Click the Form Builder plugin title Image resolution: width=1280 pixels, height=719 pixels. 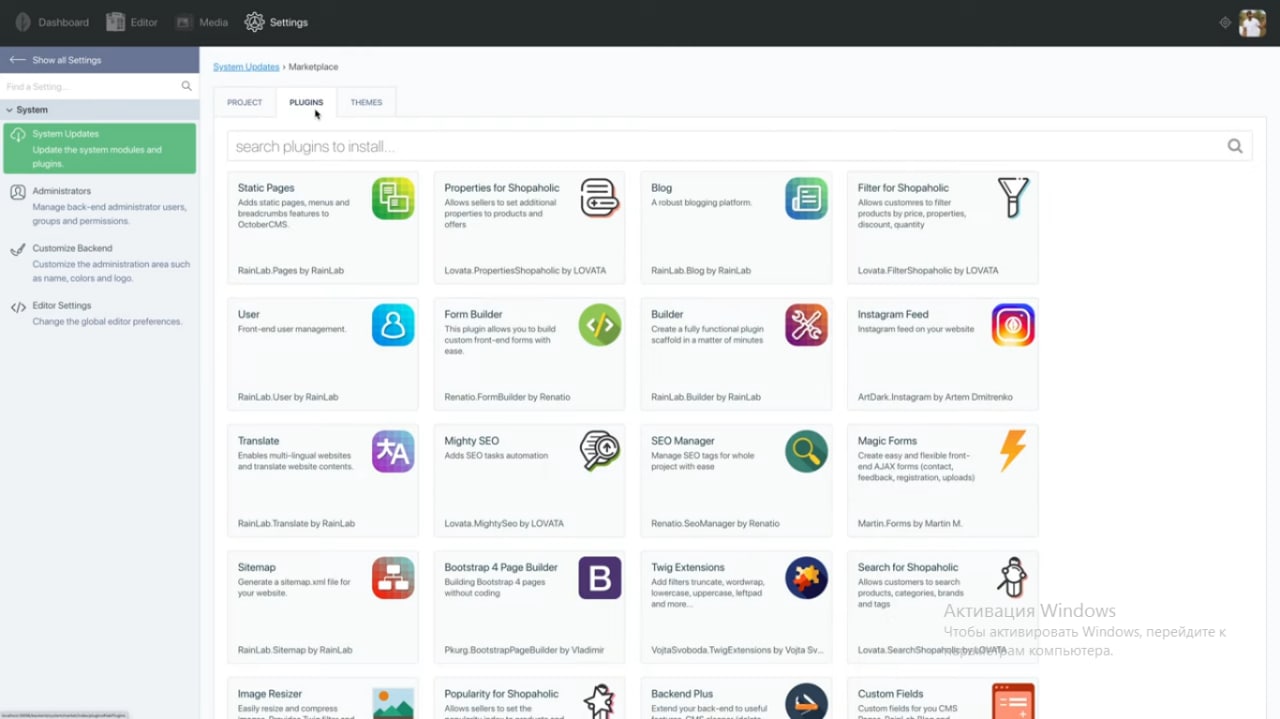[473, 314]
